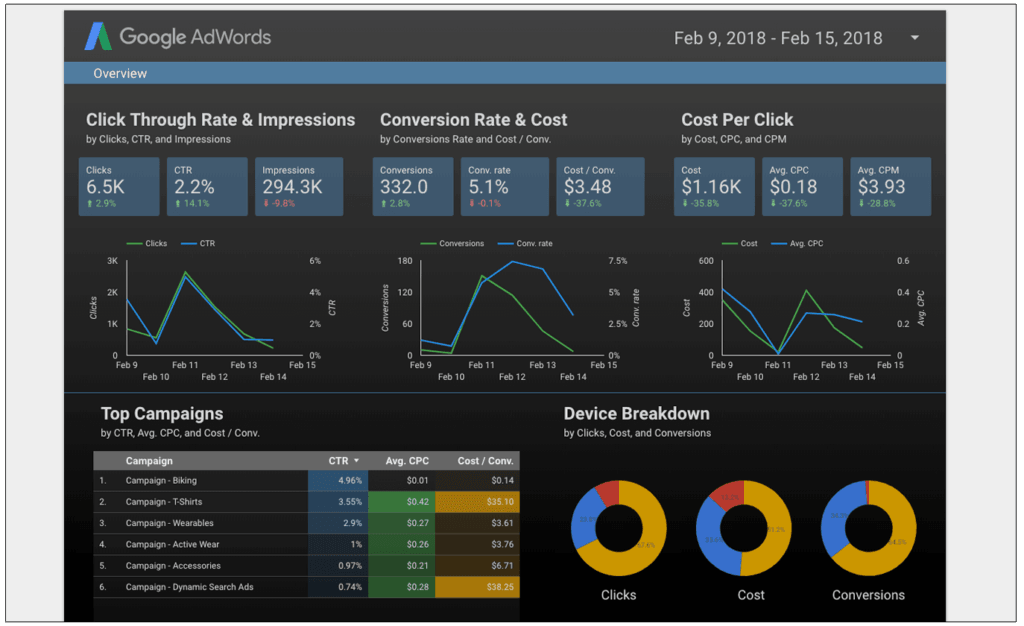Screen dimensions: 1024x626
Task: Click the 3.55% CTR cell
Action: pos(338,502)
